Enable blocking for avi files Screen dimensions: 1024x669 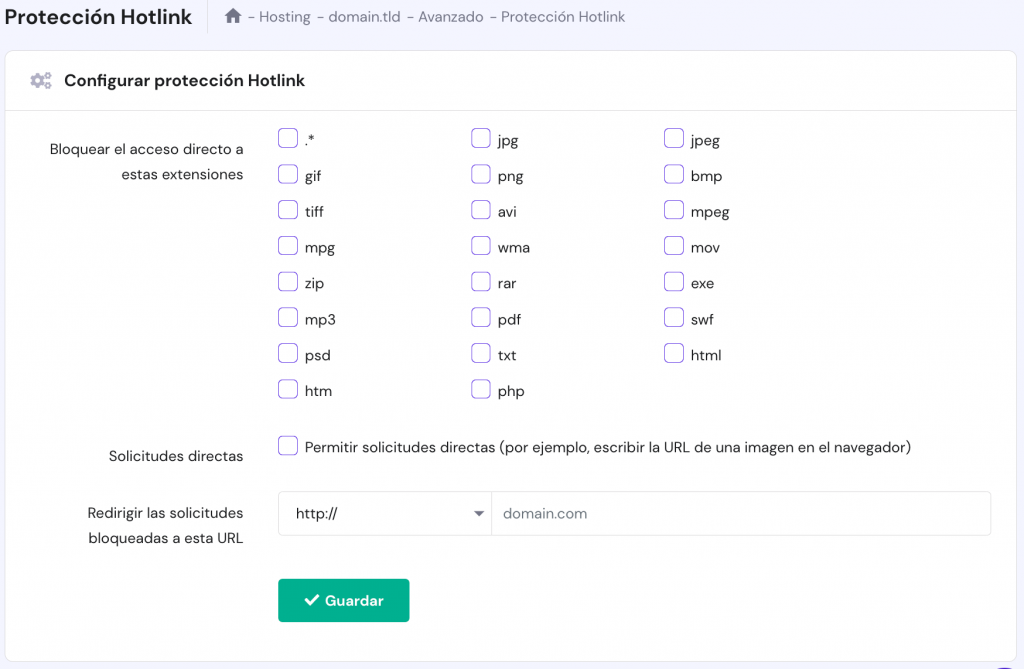click(x=481, y=210)
